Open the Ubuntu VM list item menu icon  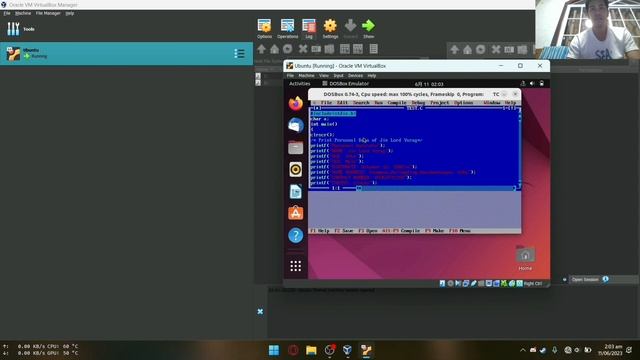coord(240,53)
